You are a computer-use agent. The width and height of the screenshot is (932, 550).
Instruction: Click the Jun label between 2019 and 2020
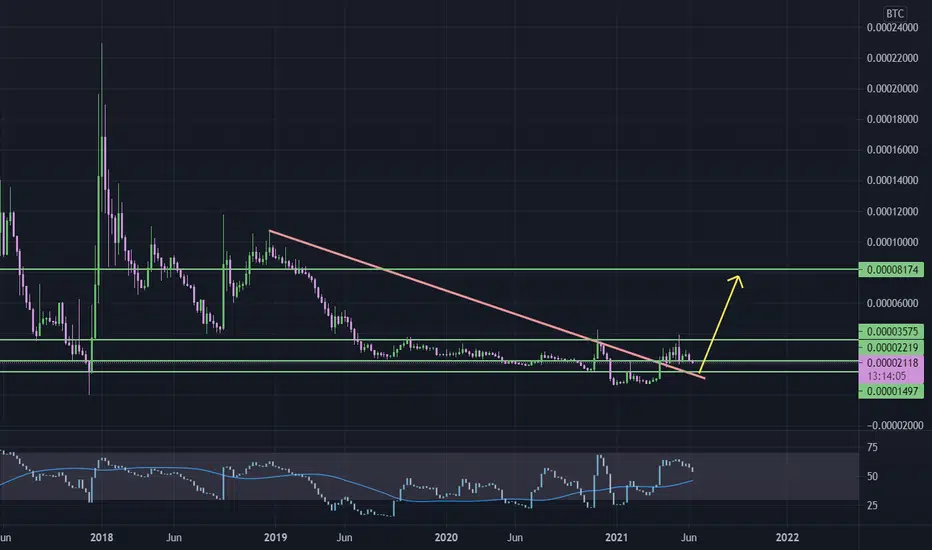(344, 538)
